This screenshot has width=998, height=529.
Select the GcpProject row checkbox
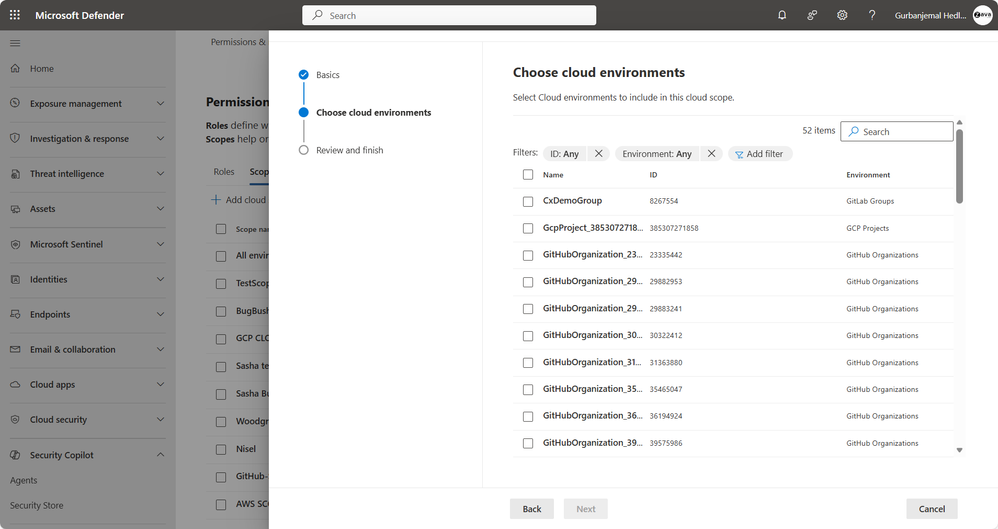pos(528,228)
